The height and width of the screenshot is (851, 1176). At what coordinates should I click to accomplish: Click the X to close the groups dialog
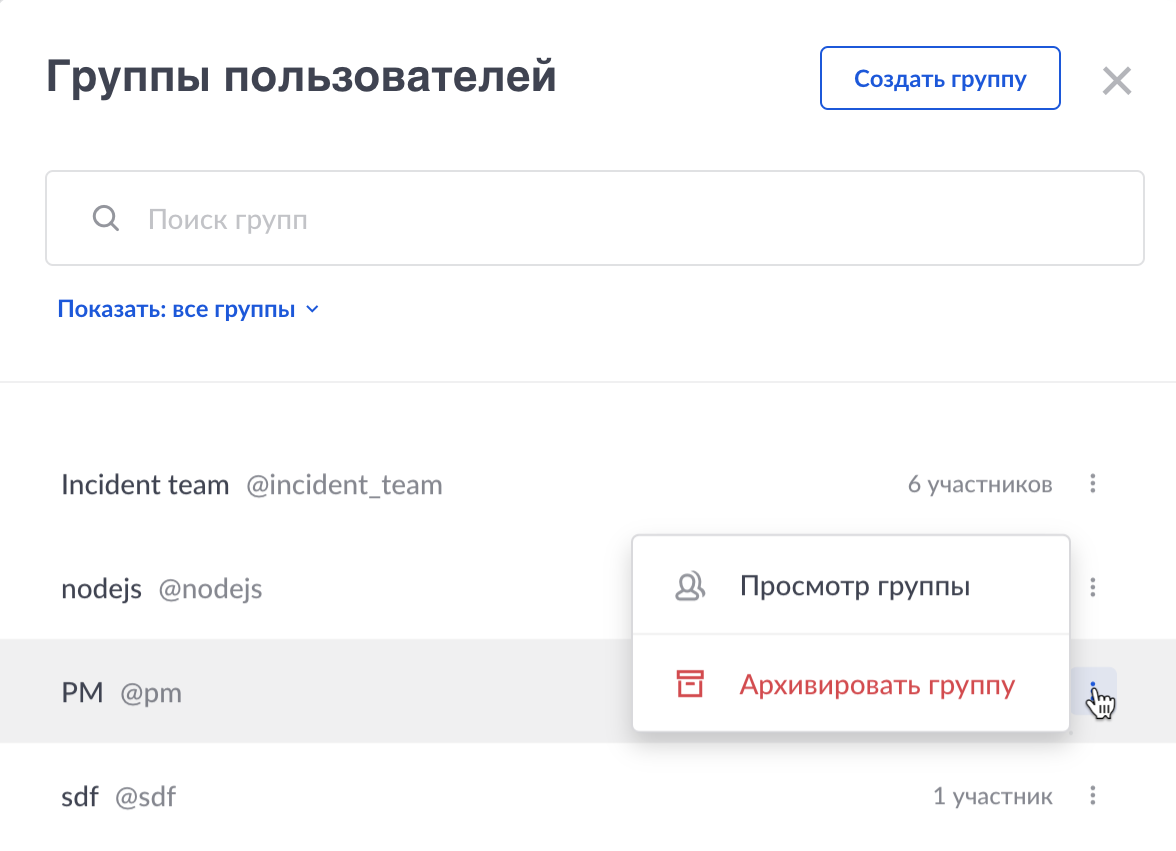[x=1116, y=81]
